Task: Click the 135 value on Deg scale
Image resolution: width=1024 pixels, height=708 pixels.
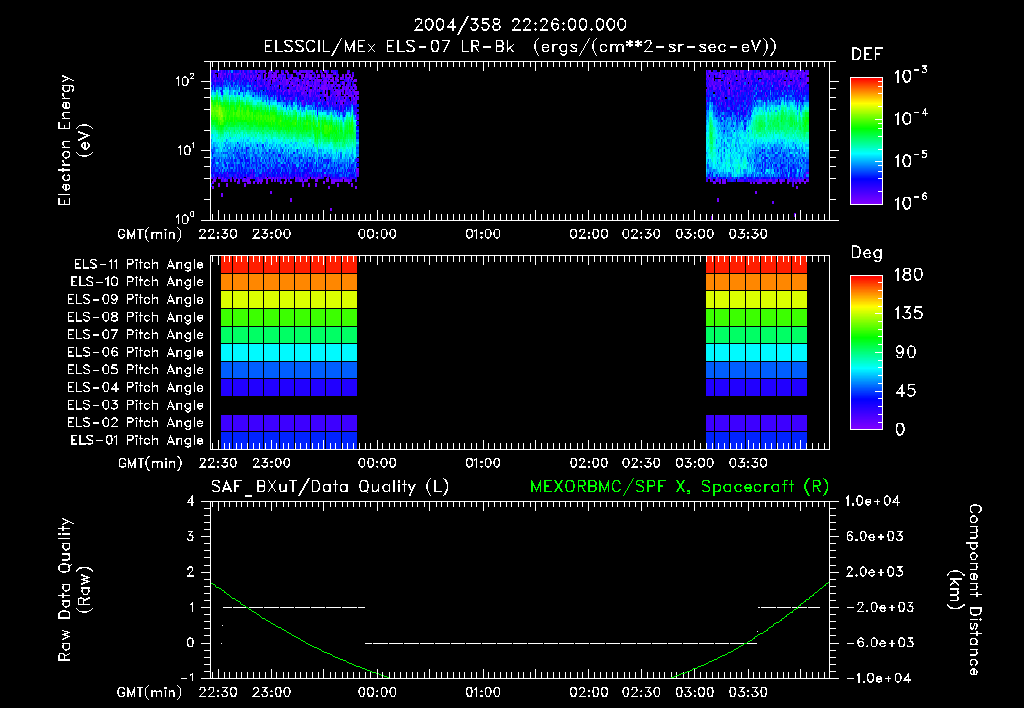Action: tap(908, 313)
